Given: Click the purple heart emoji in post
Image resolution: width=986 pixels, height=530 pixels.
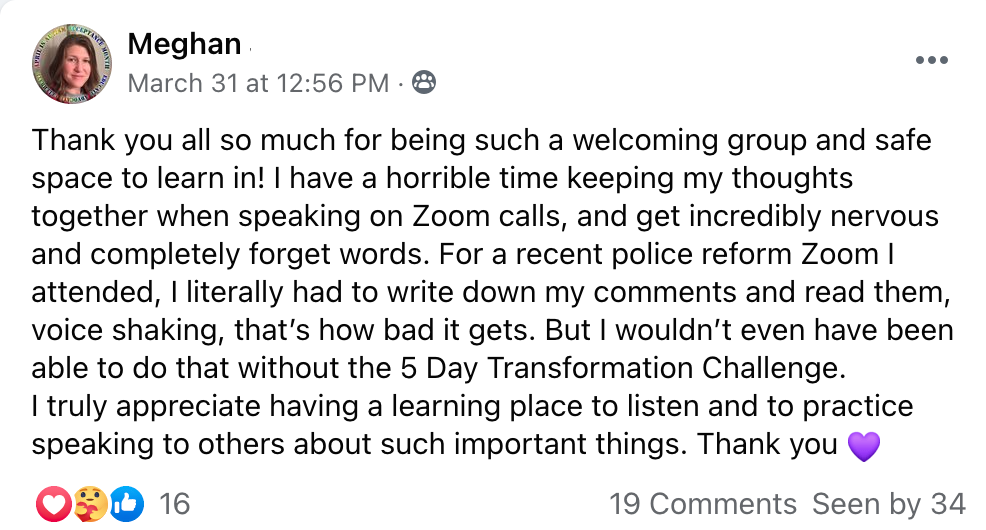Looking at the screenshot, I should click(863, 445).
